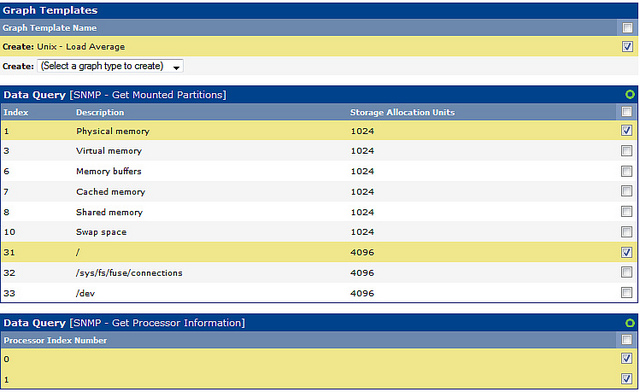Toggle select-all checkbox in Graph Template Name header

click(627, 28)
